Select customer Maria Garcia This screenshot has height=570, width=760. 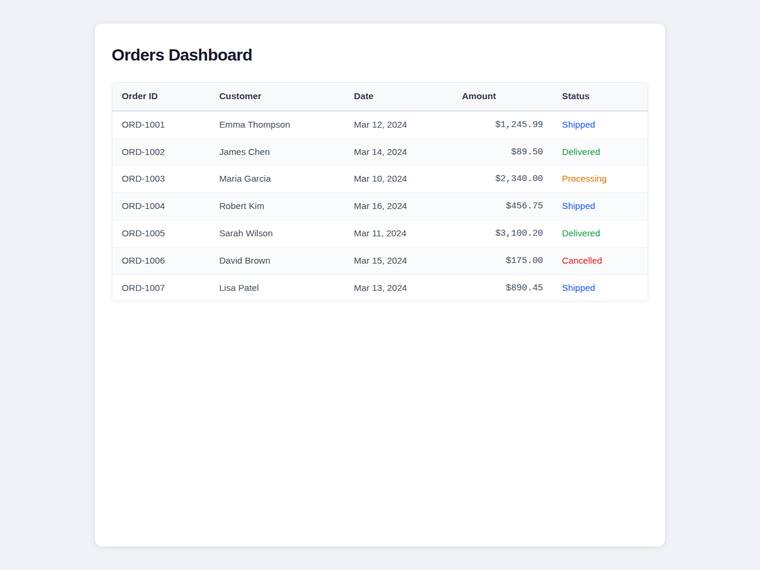245,179
